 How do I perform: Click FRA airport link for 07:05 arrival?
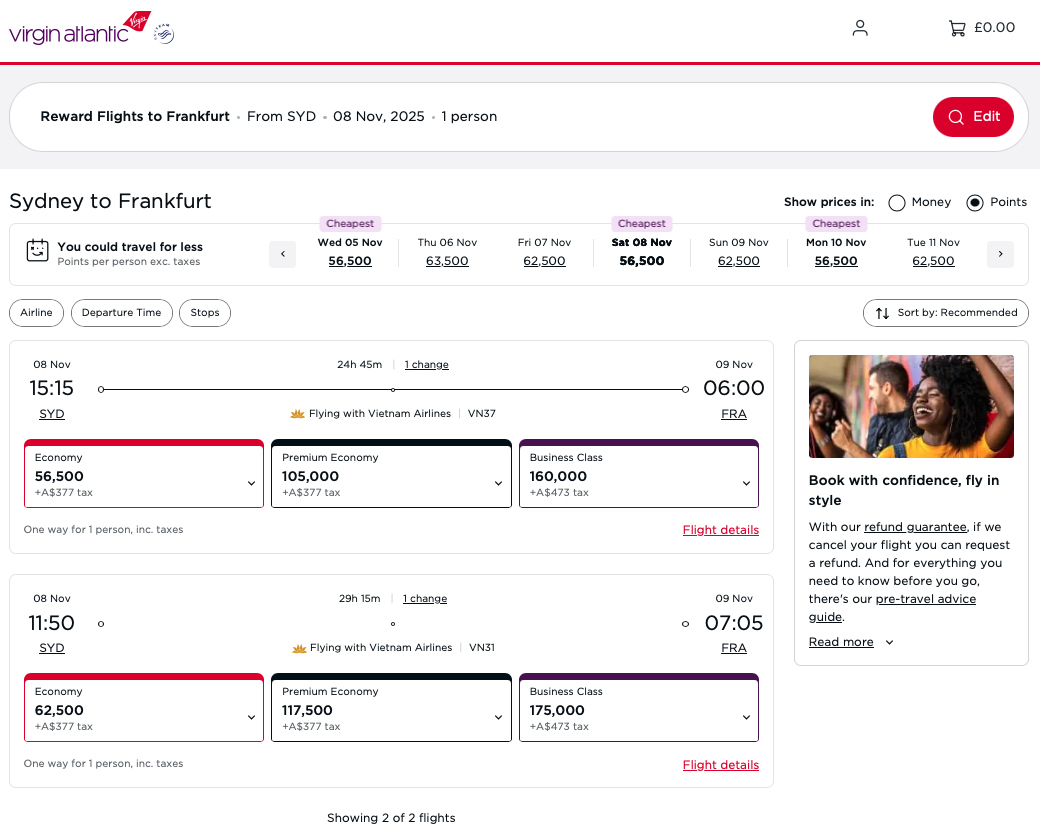(734, 648)
